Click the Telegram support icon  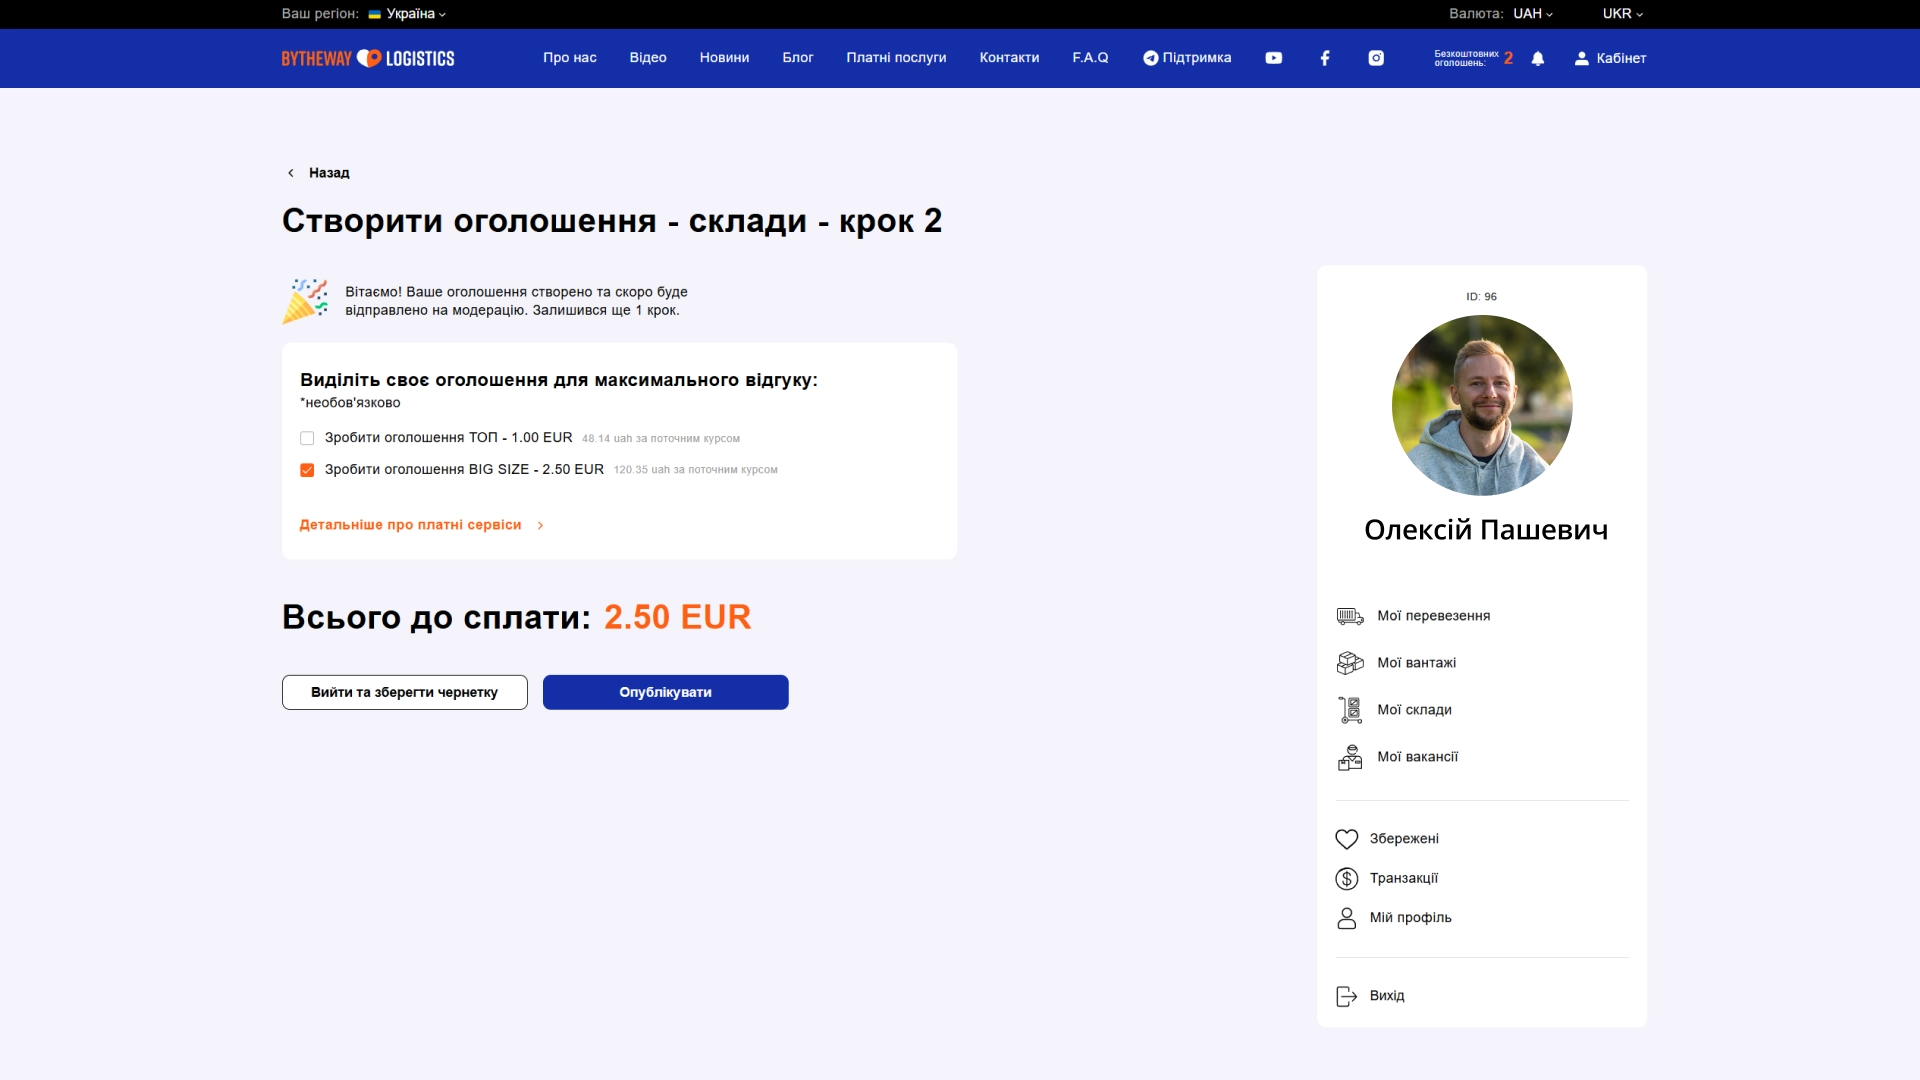pos(1151,58)
